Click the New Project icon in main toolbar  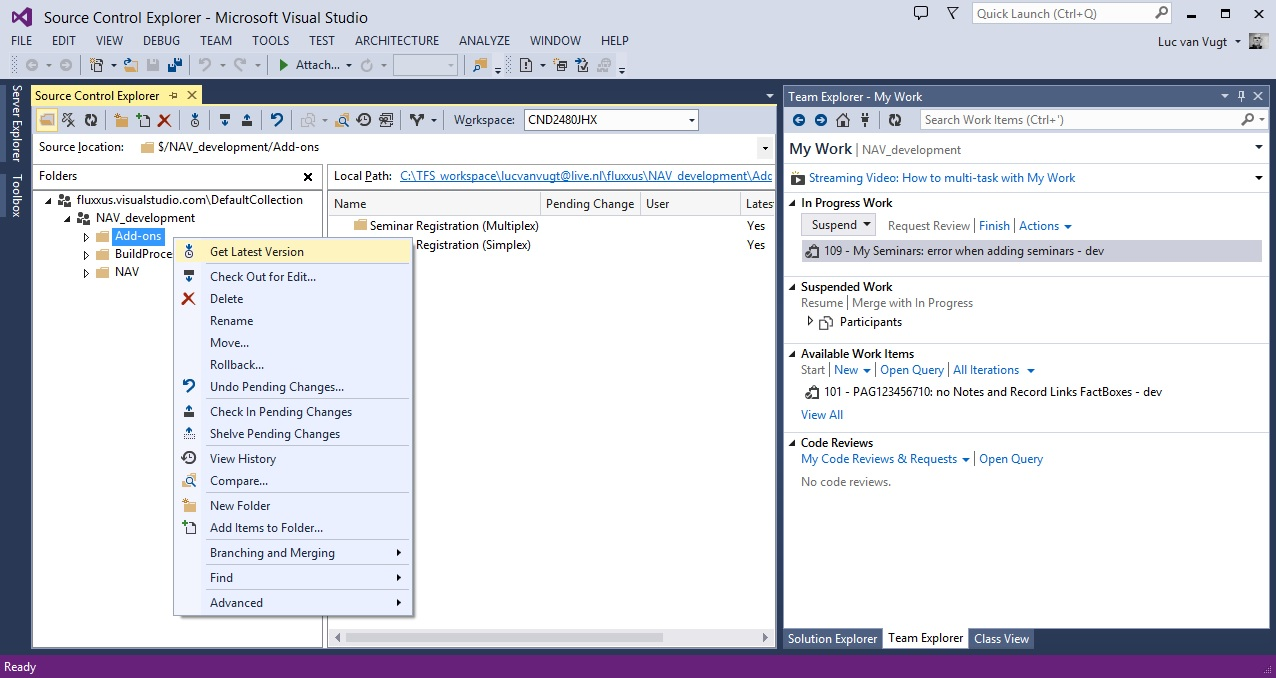(97, 65)
